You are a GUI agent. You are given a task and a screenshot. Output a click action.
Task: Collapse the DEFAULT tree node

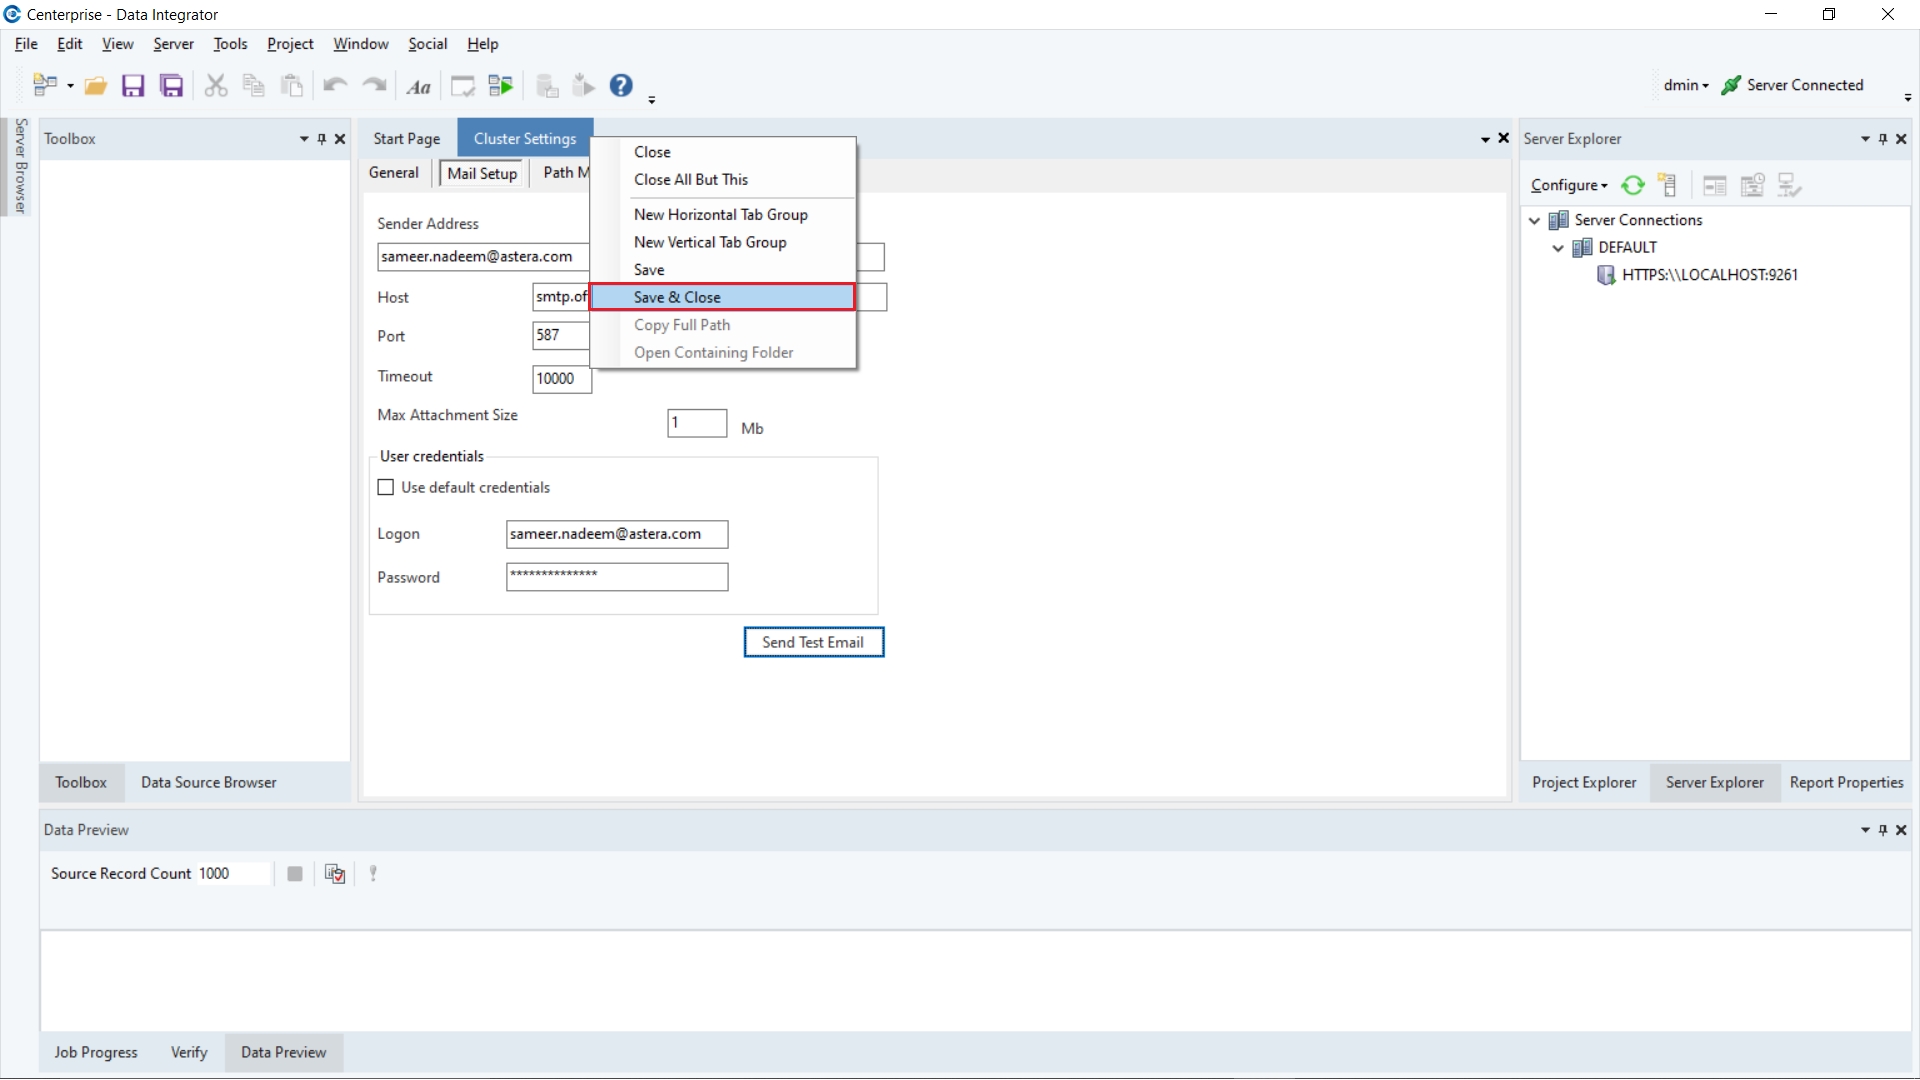(x=1558, y=248)
